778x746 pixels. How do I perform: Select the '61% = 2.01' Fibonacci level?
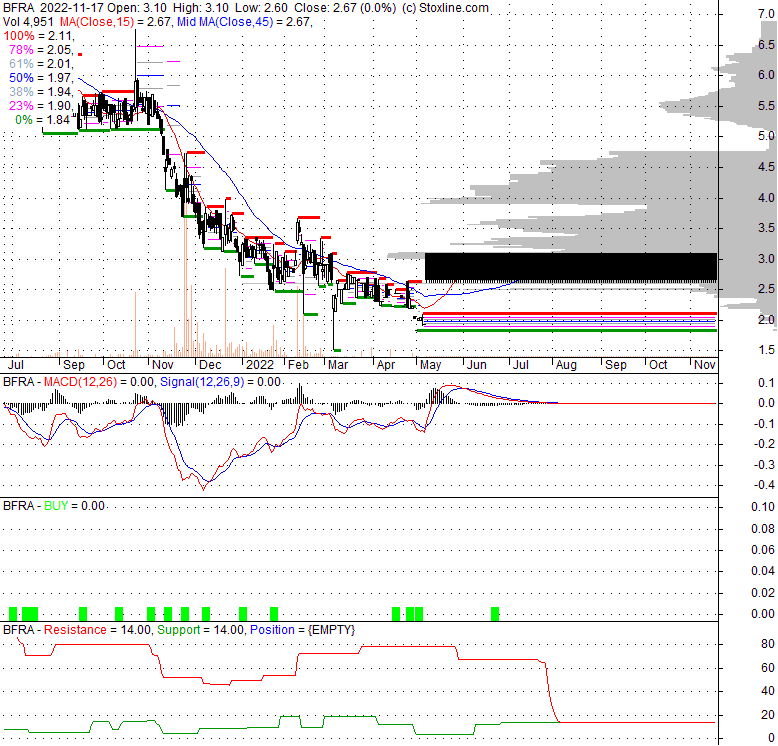pos(41,63)
